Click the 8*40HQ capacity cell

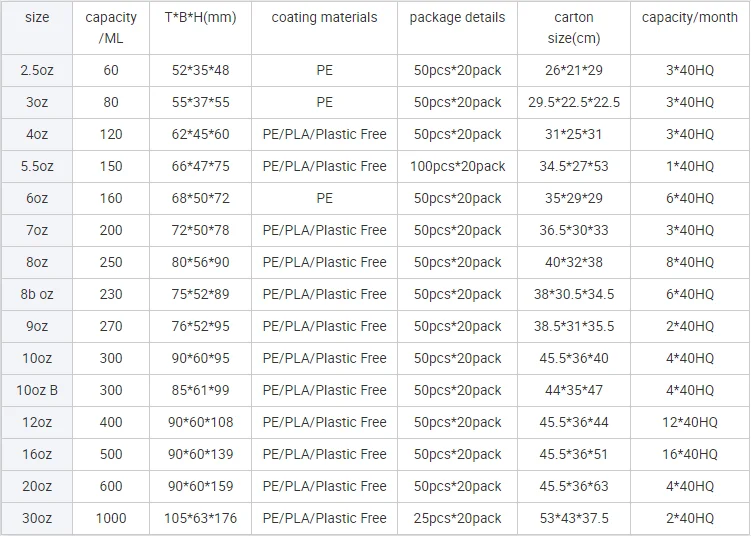pyautogui.click(x=690, y=262)
